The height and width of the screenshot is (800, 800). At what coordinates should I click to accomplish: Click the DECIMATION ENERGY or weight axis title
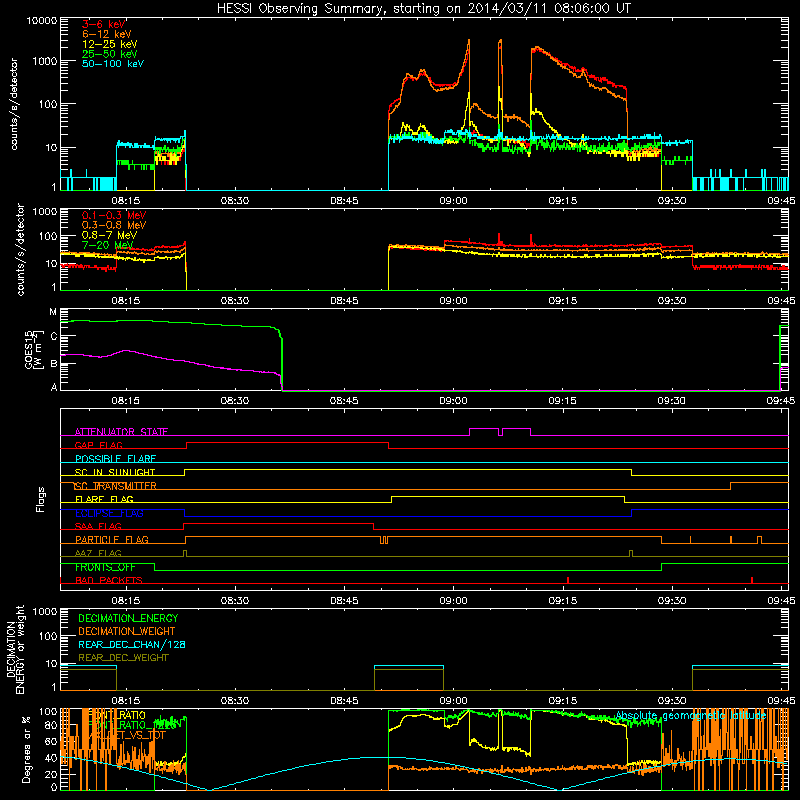(x=15, y=649)
